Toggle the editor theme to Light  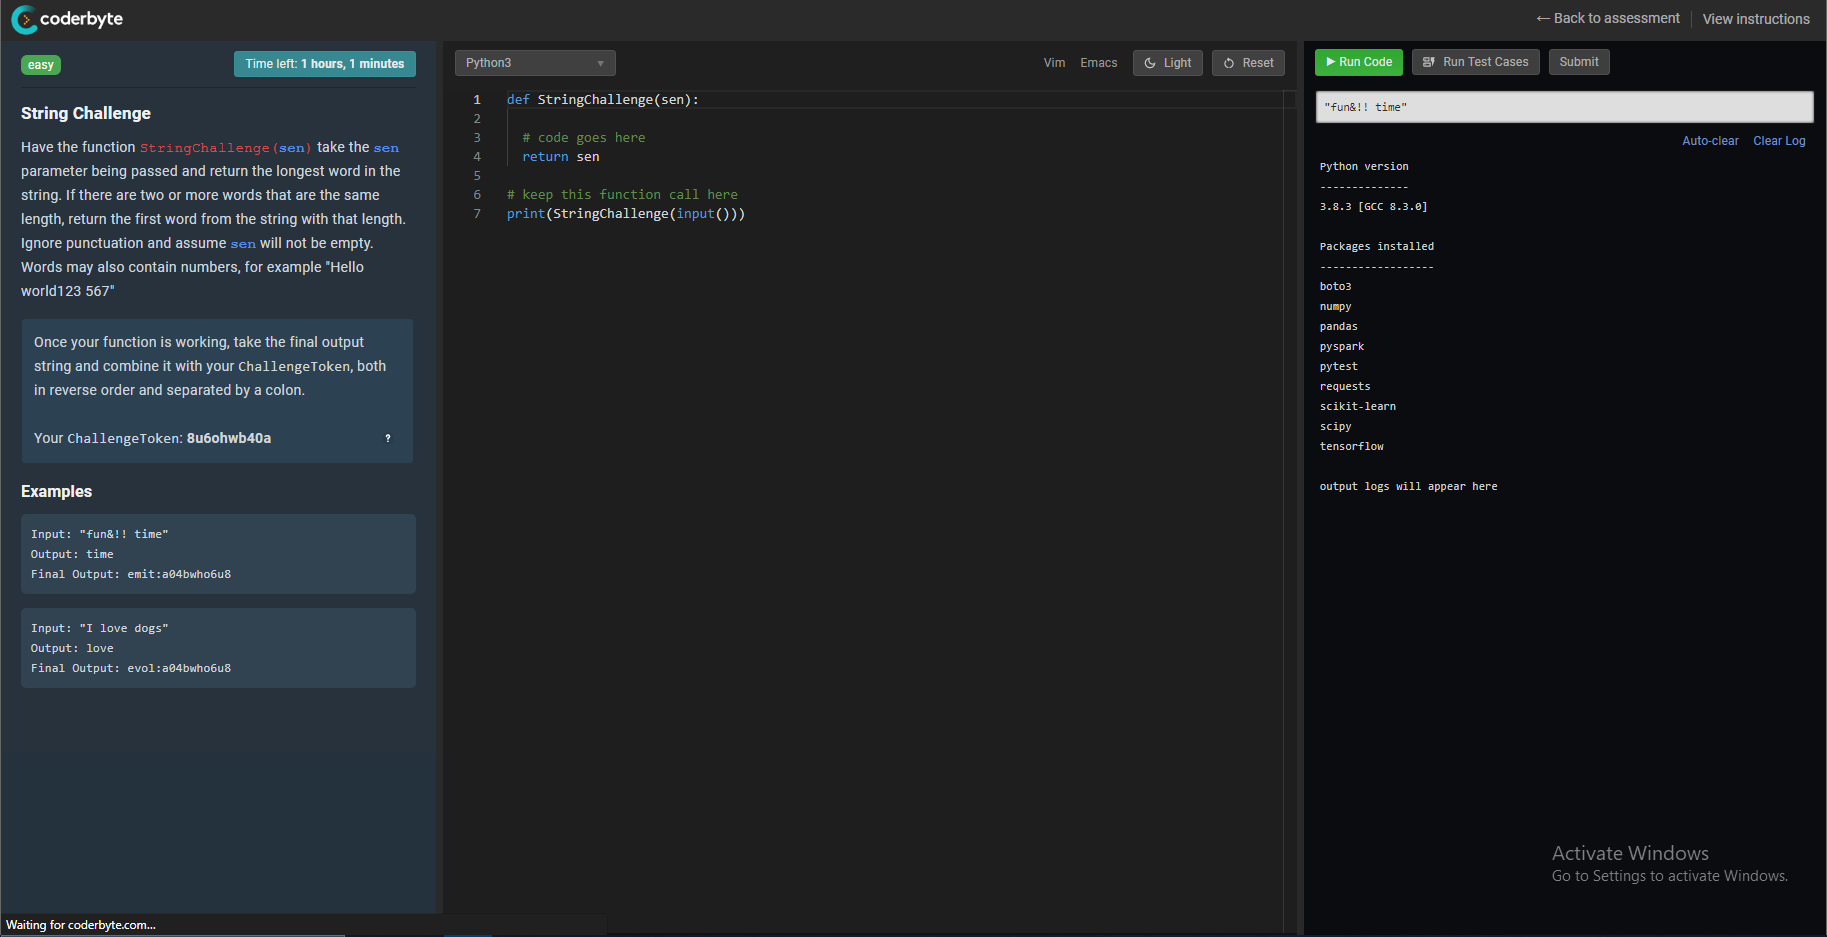tap(1167, 62)
